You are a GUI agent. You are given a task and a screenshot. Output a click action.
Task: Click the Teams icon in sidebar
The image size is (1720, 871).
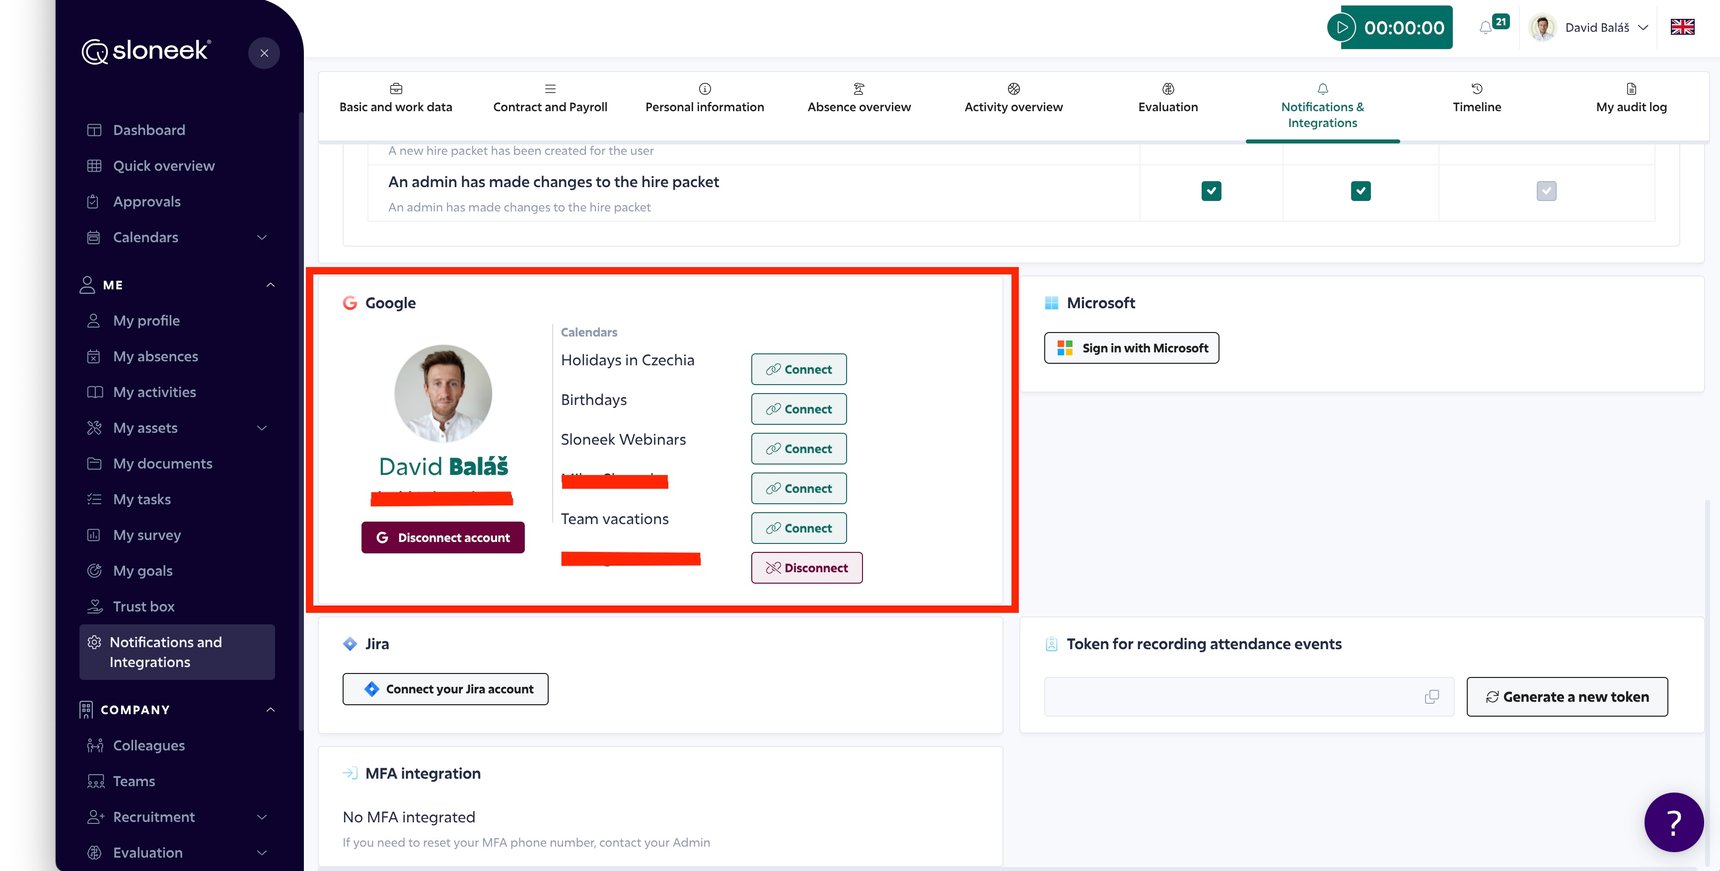95,782
